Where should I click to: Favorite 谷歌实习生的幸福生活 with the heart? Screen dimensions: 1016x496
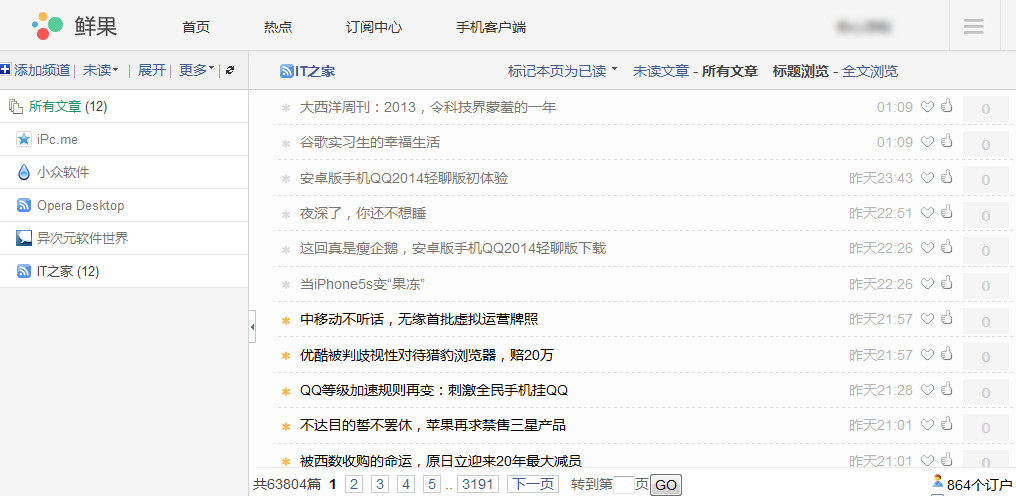click(x=927, y=141)
